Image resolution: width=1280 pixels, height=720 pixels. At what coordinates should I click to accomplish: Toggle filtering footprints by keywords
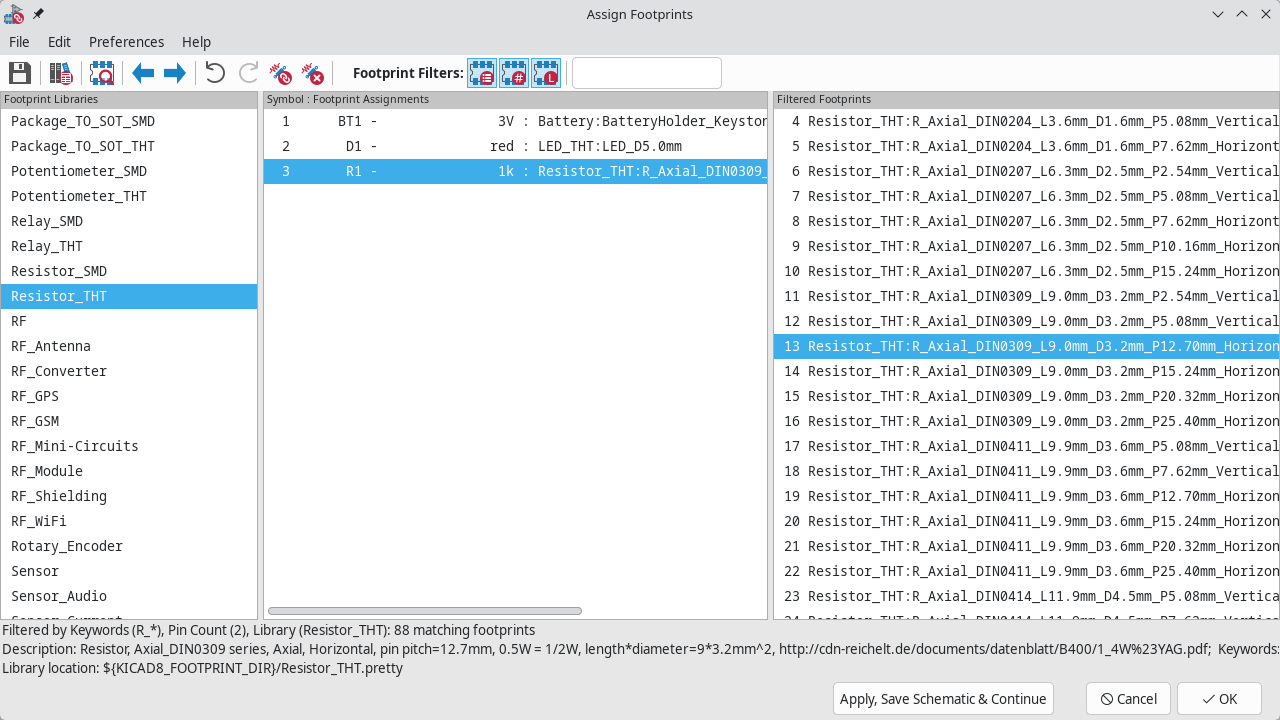[x=481, y=72]
